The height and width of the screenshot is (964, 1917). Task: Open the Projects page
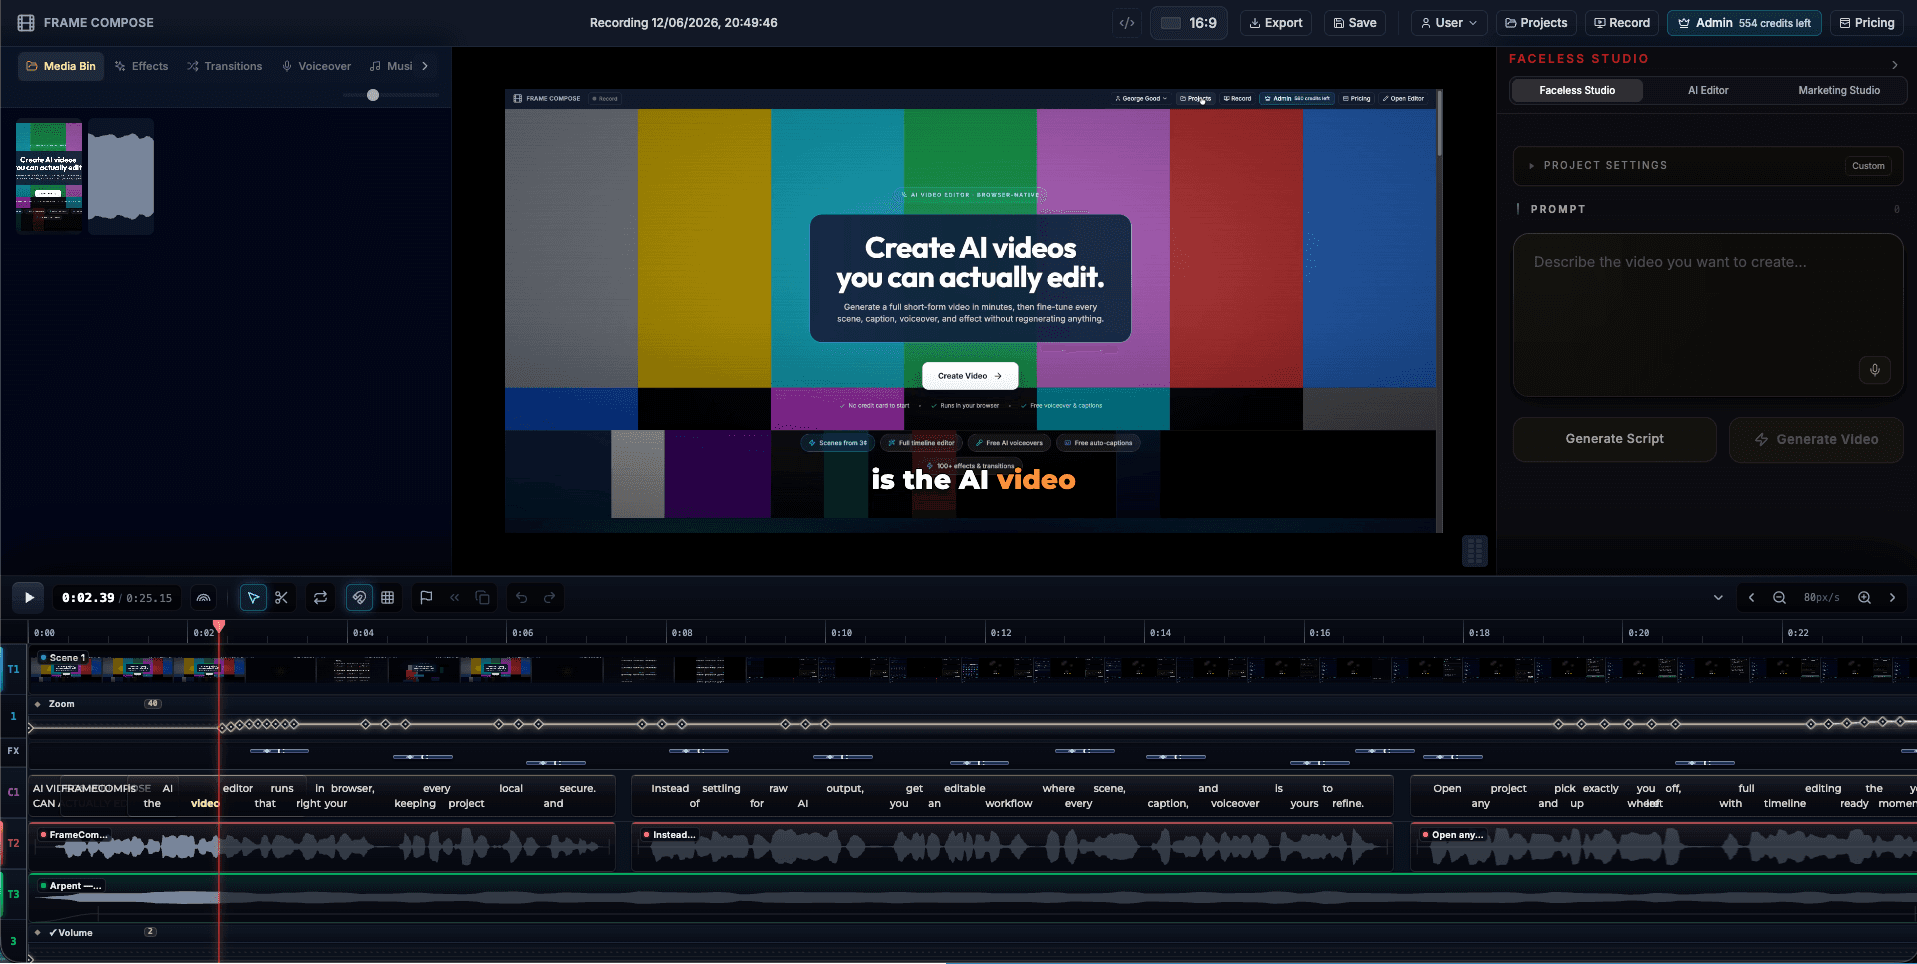pyautogui.click(x=1536, y=23)
